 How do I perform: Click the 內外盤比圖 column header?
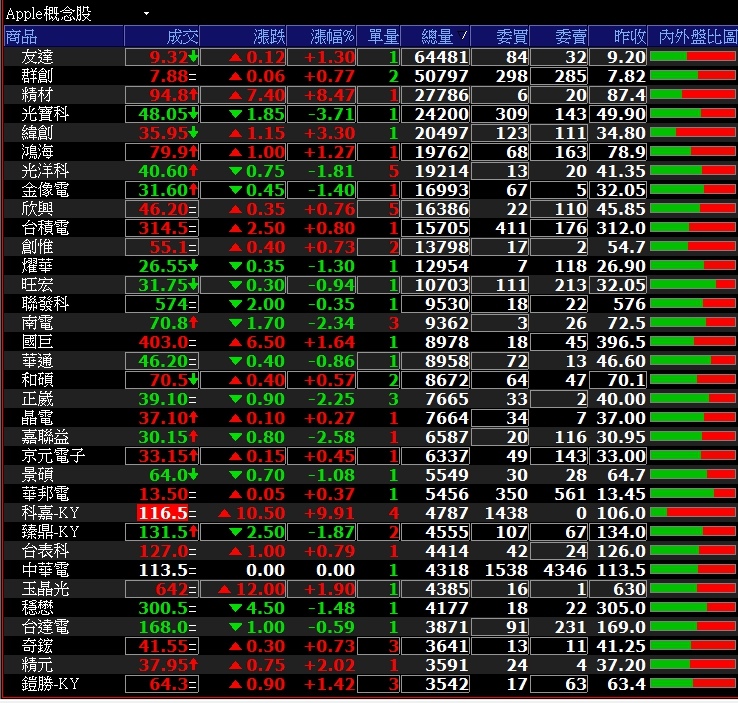[x=693, y=36]
